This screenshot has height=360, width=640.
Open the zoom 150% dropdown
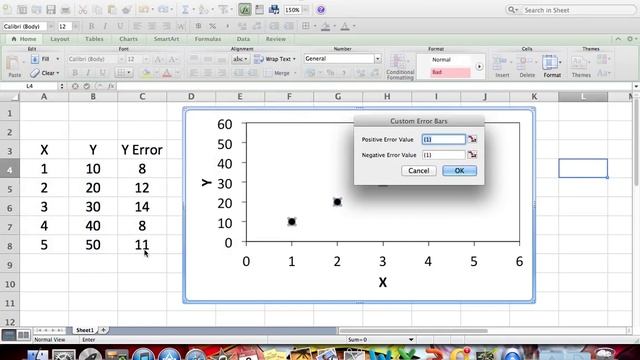click(305, 10)
